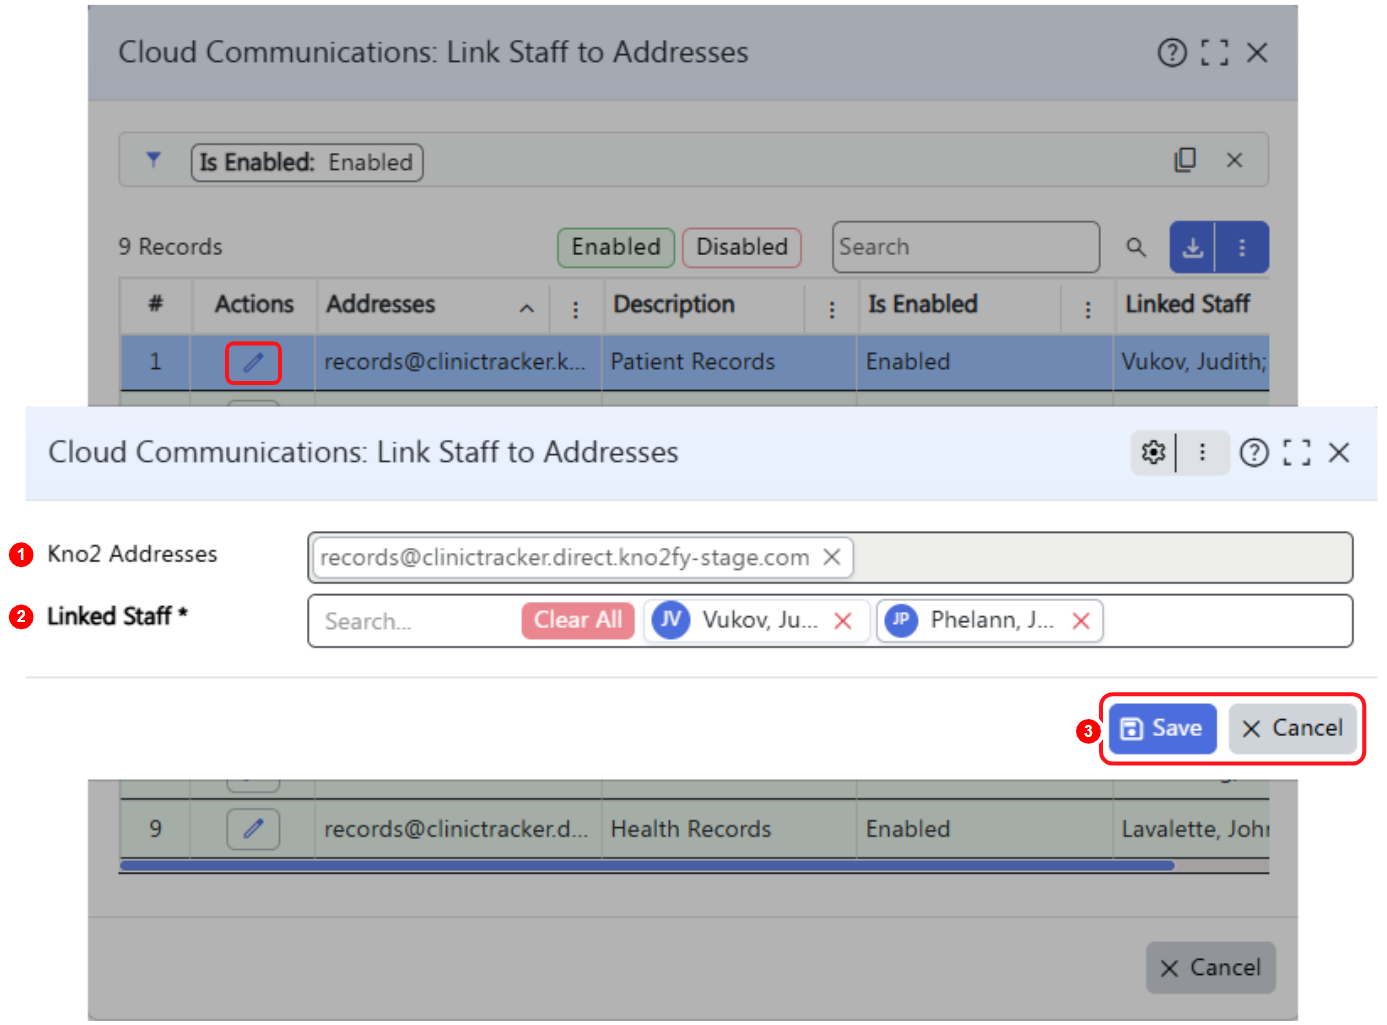1387x1025 pixels.
Task: Select Lavalette, John linked staff cell
Action: tap(1192, 829)
